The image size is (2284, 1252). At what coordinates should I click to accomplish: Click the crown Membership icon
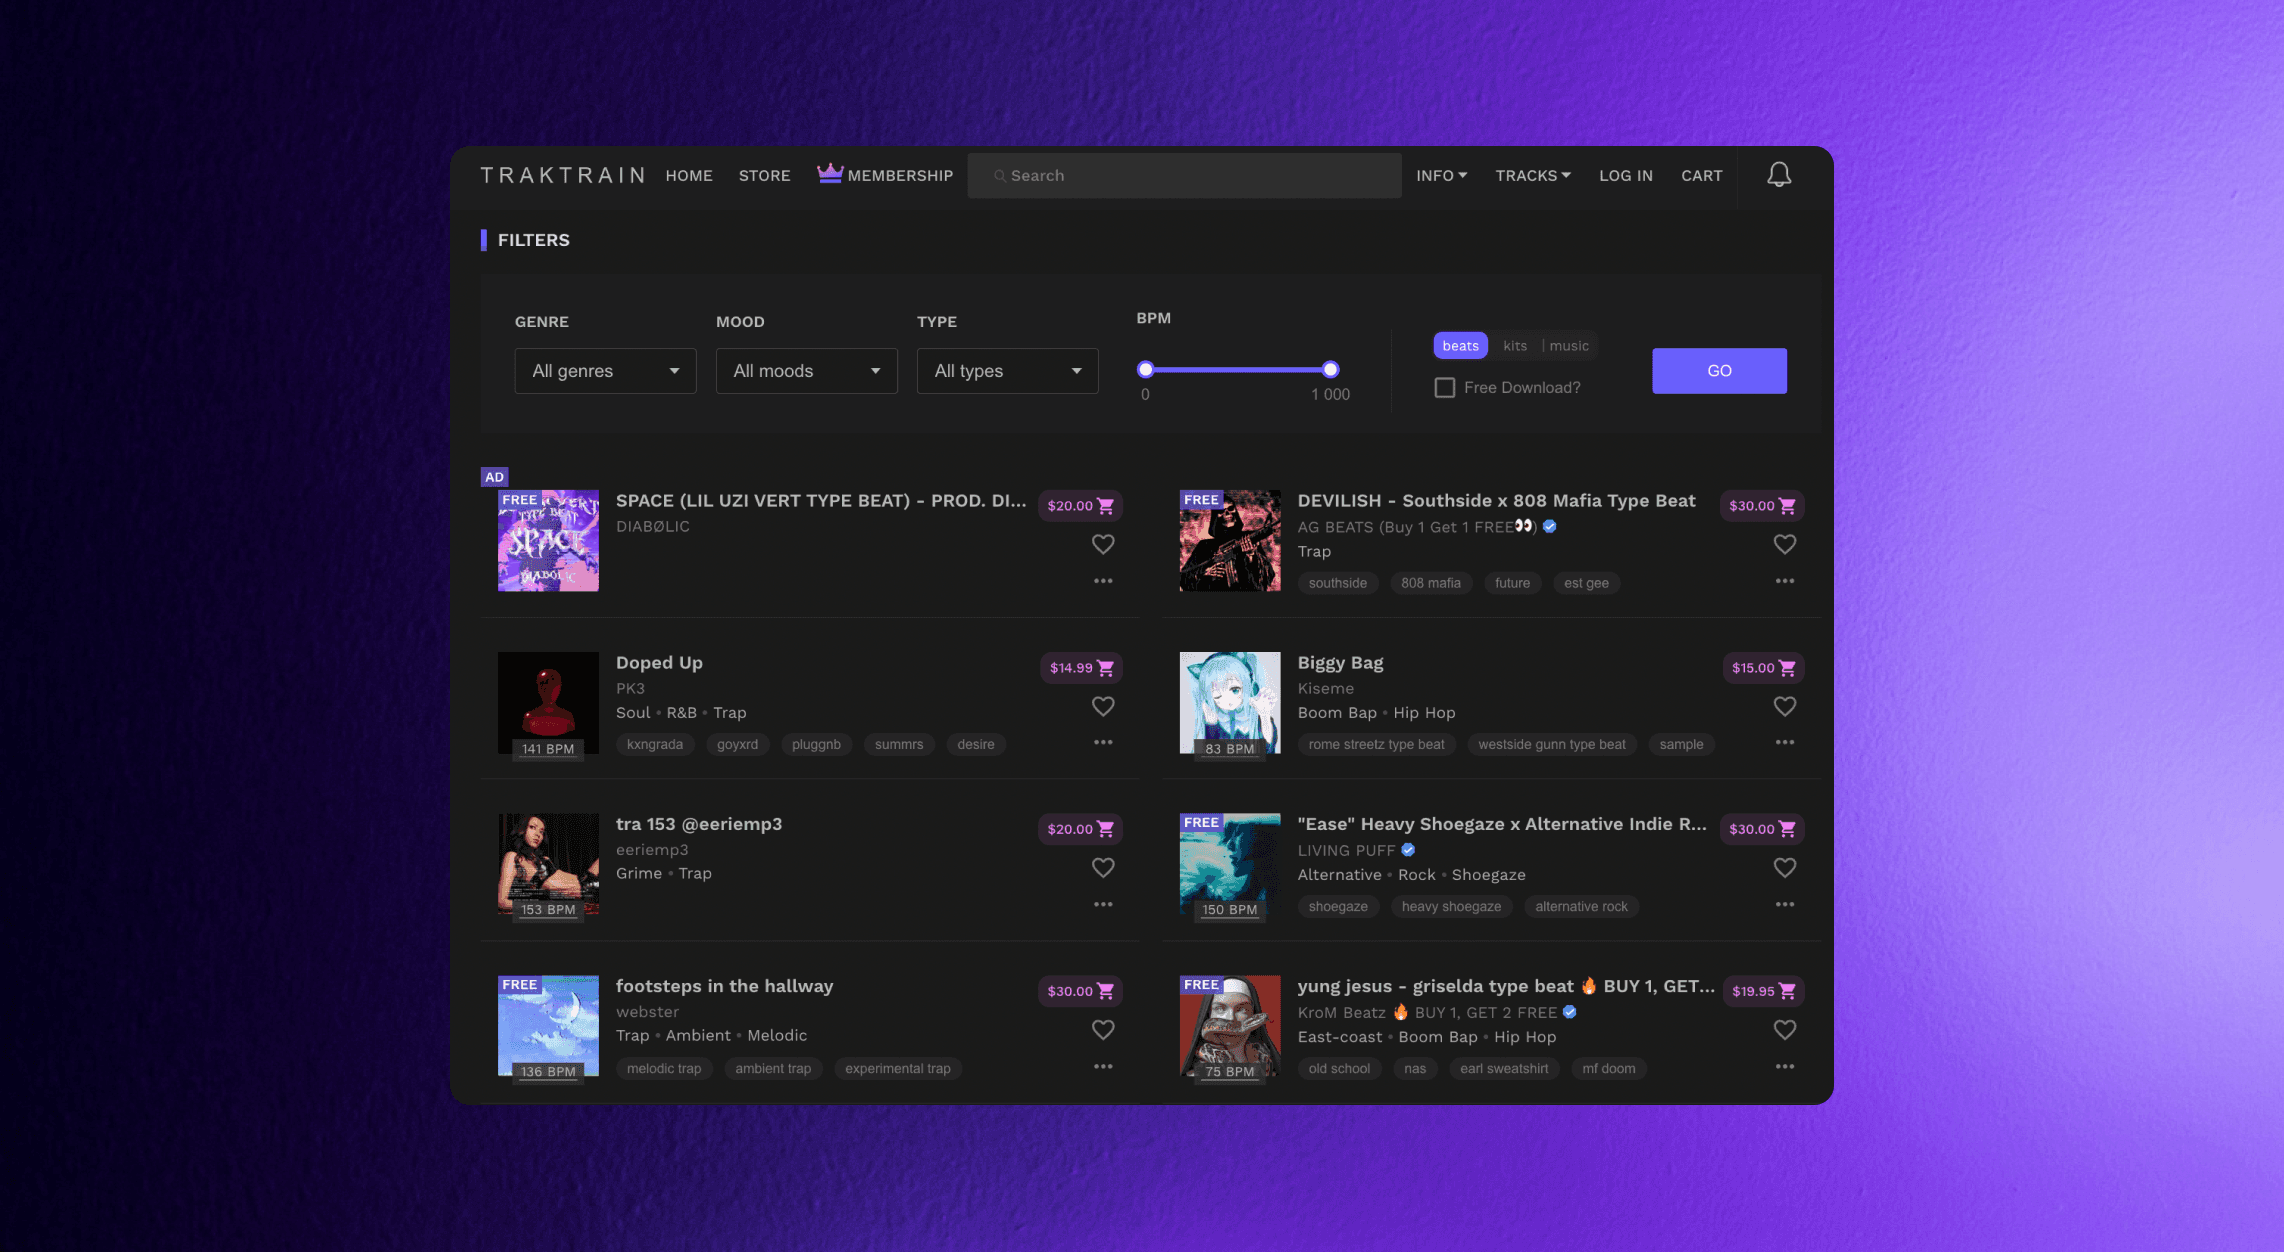pyautogui.click(x=829, y=174)
